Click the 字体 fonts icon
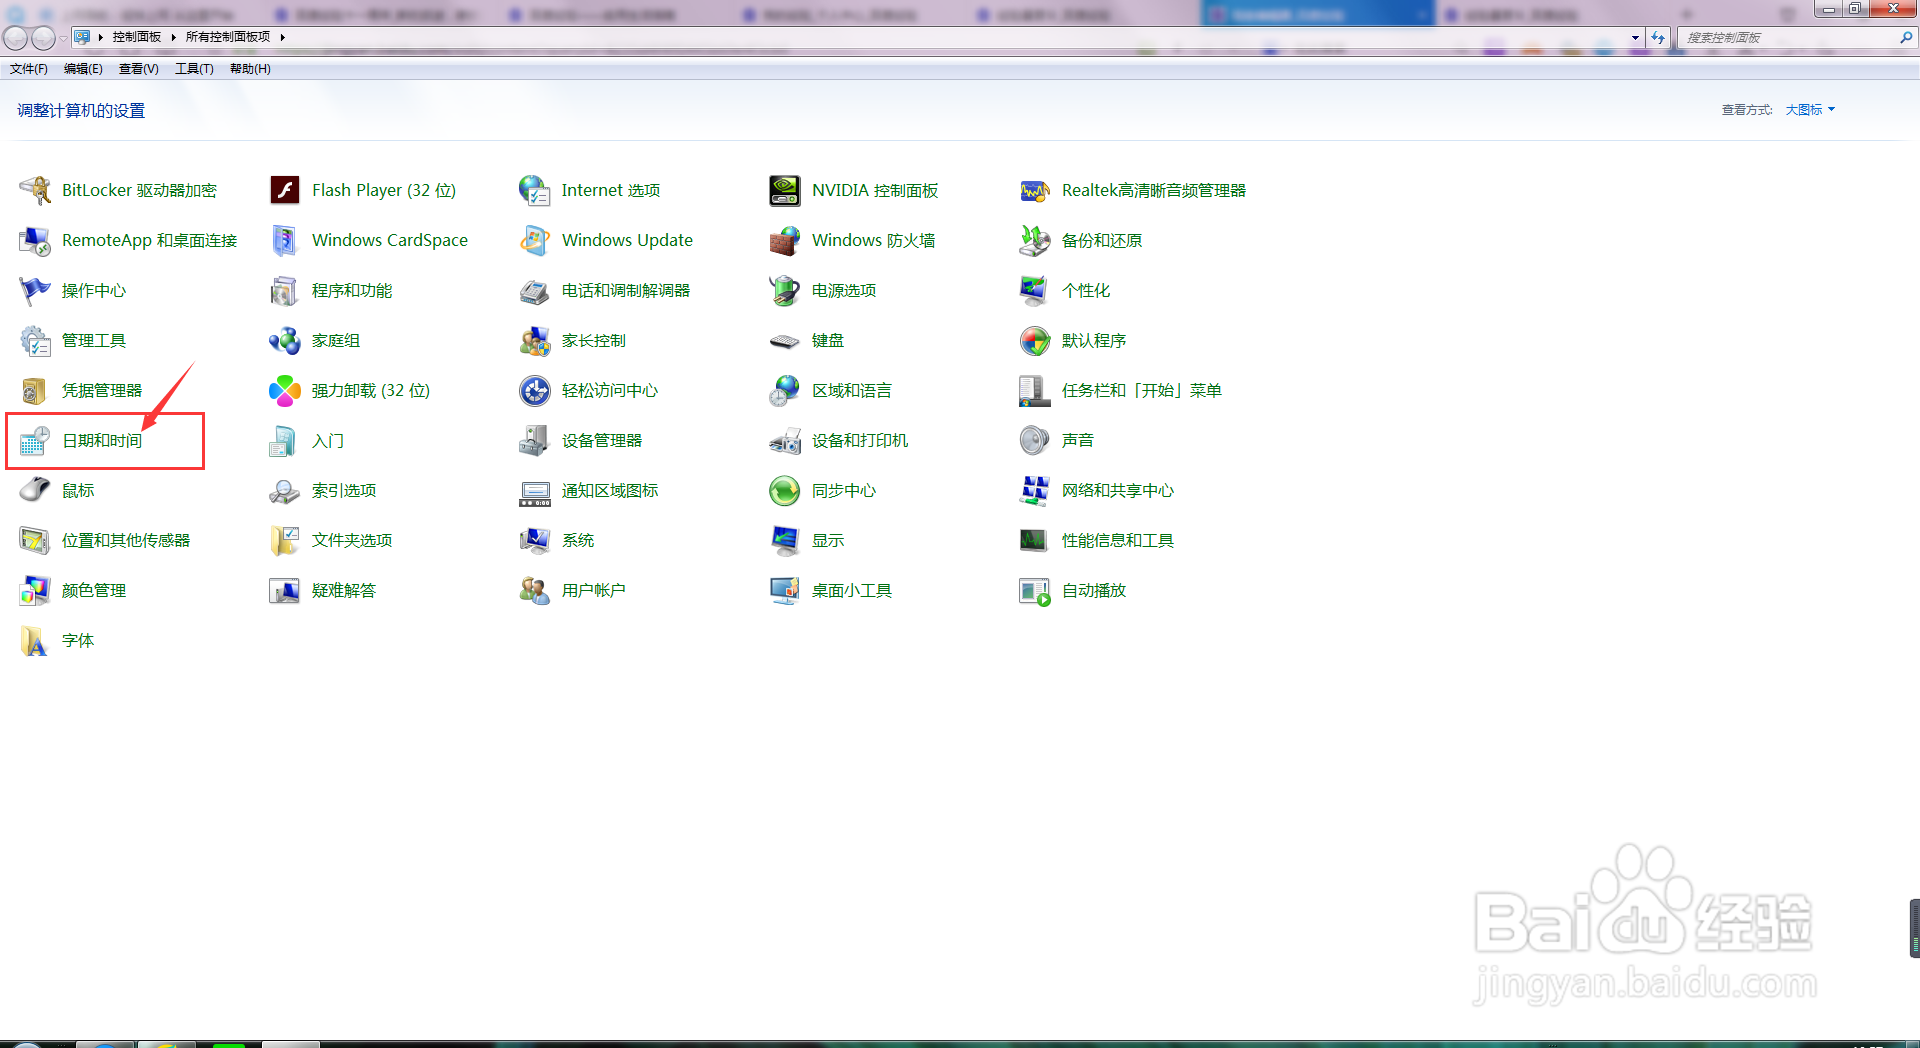Image resolution: width=1920 pixels, height=1048 pixels. 35,640
